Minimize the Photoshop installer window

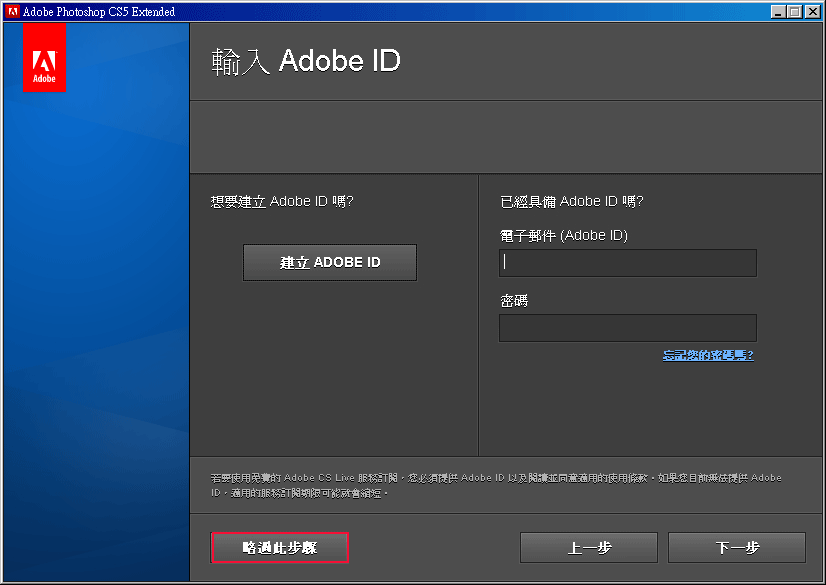coord(778,12)
